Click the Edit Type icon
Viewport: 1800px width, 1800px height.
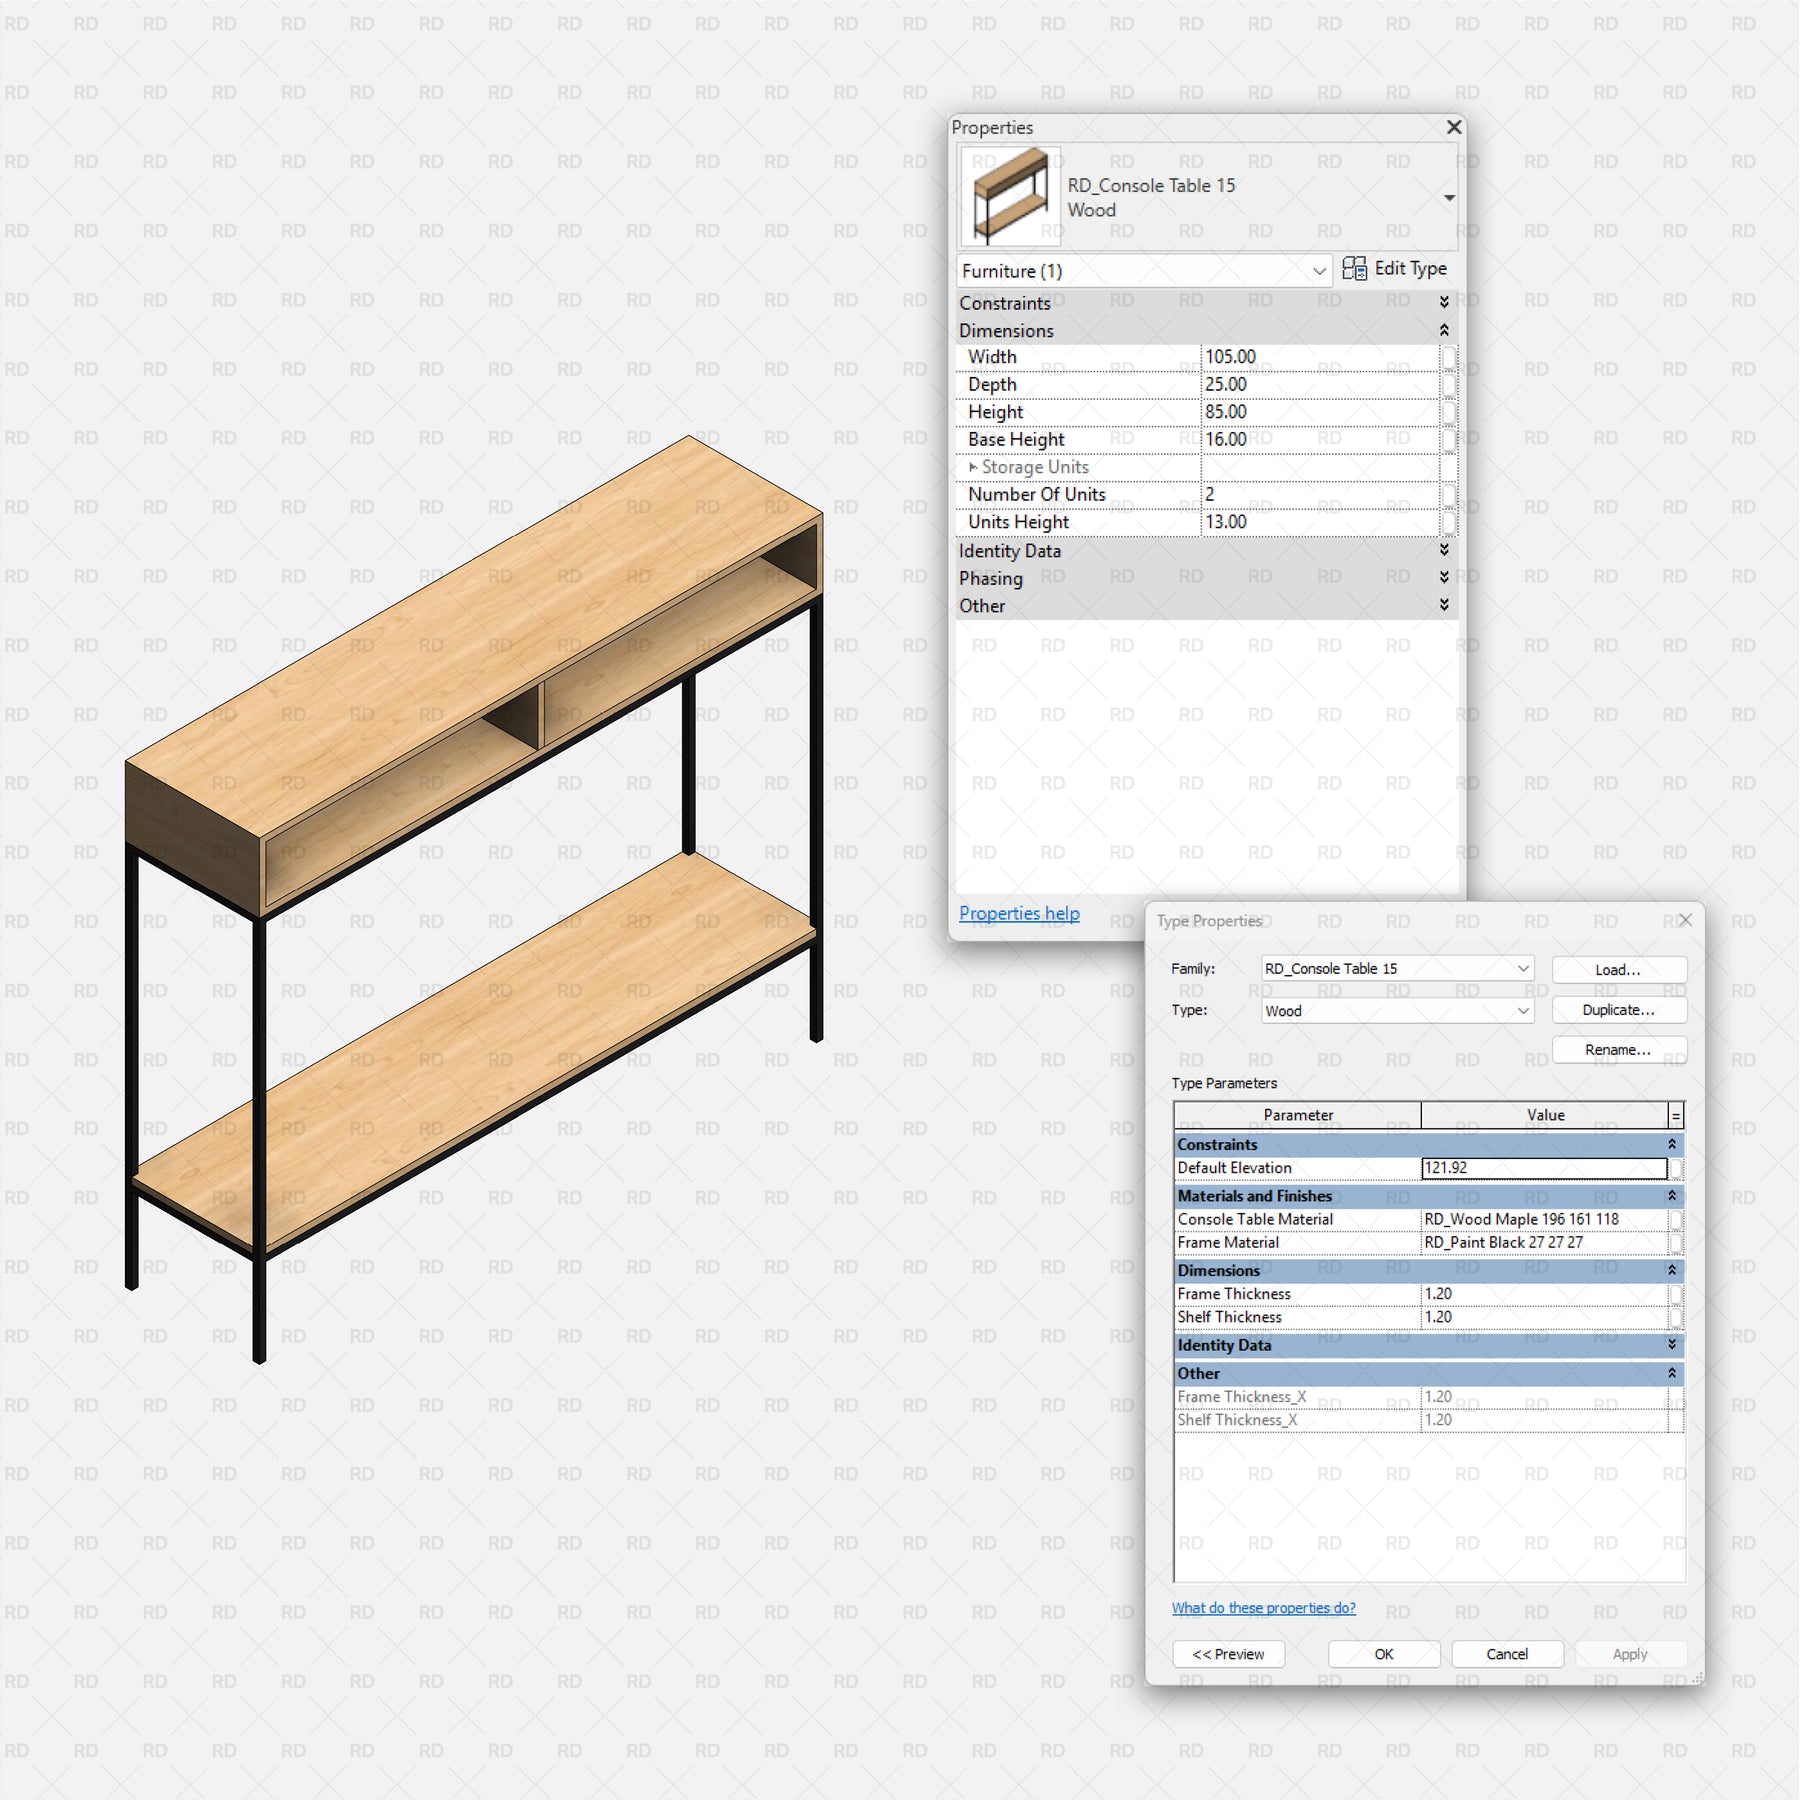1355,269
